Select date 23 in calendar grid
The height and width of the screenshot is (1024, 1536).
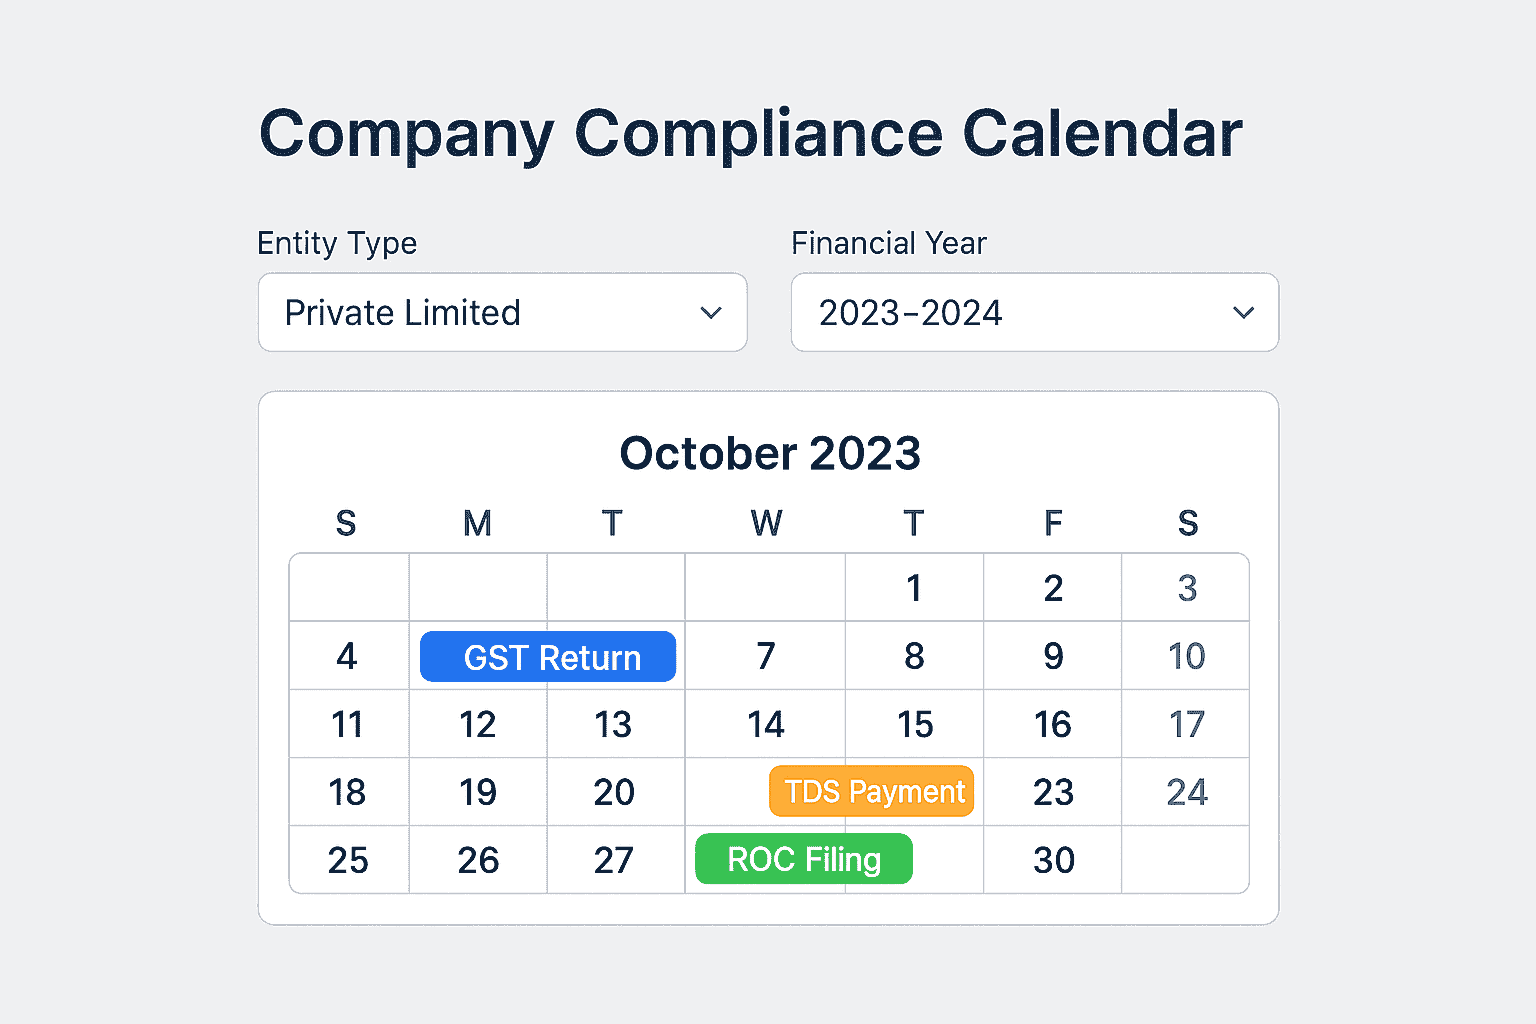[1053, 792]
